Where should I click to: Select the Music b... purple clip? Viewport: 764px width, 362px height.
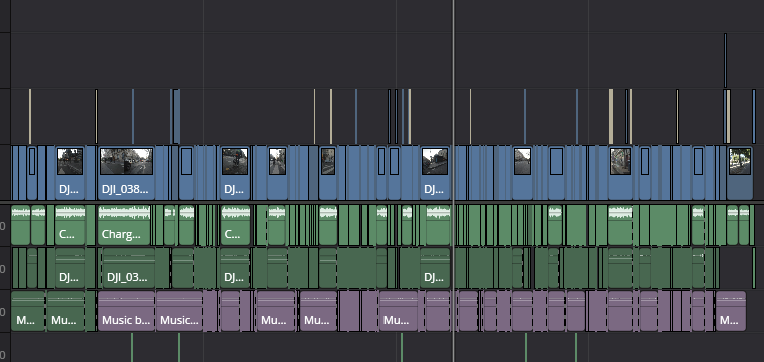(x=127, y=311)
